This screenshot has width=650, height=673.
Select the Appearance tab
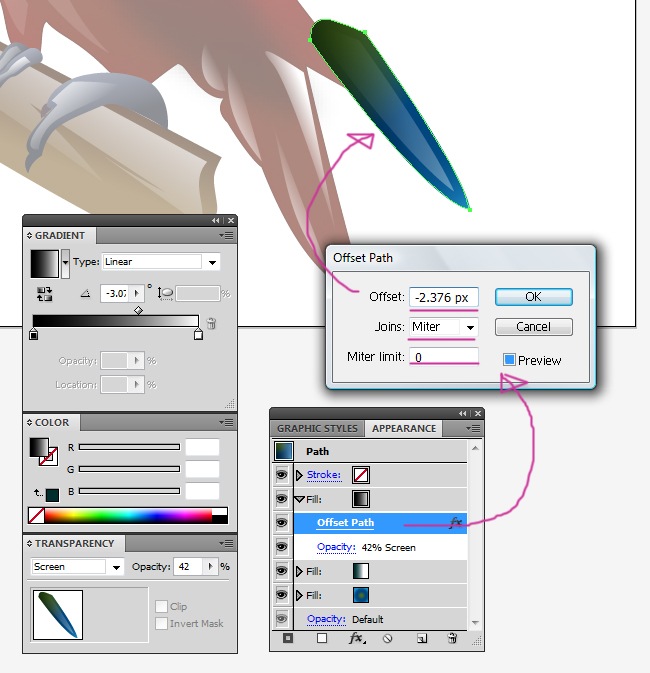[404, 429]
